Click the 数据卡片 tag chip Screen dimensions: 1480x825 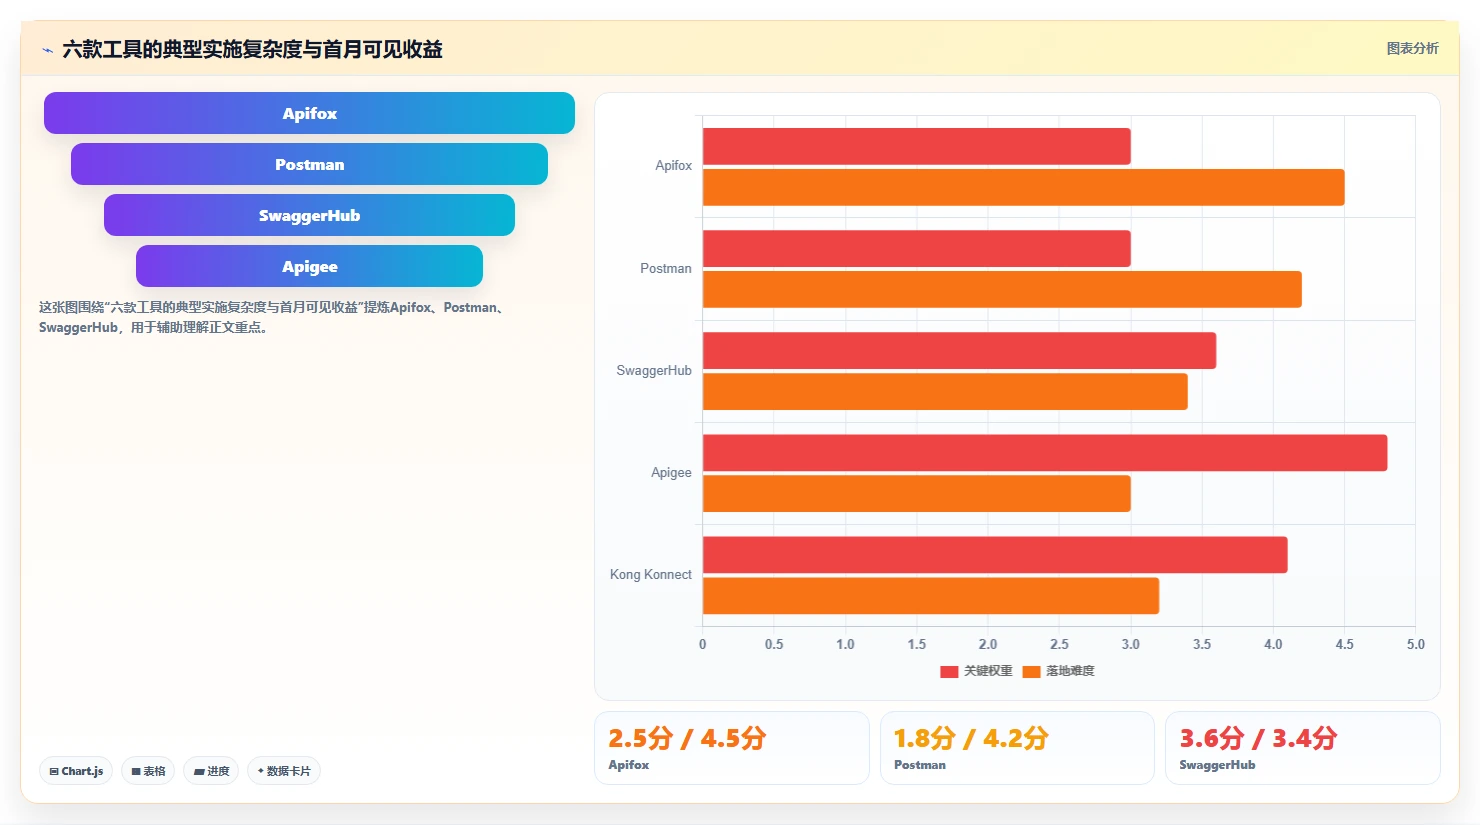click(284, 771)
